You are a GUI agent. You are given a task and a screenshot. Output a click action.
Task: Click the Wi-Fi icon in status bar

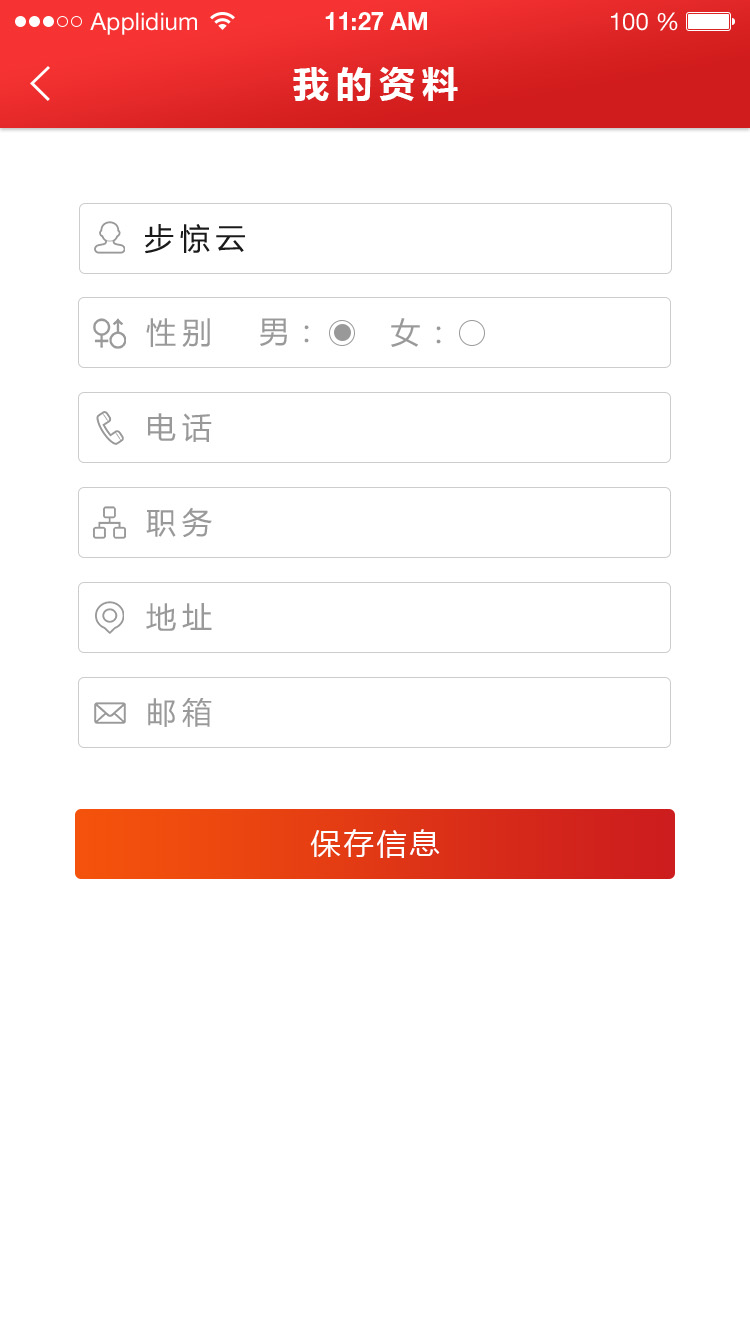(x=222, y=20)
